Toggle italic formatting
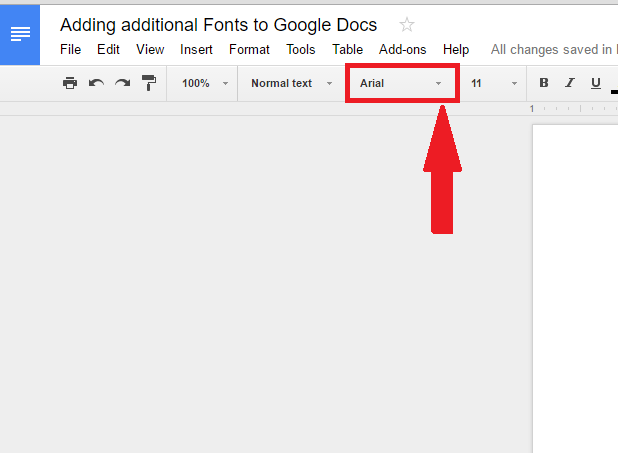Image resolution: width=618 pixels, height=453 pixels. [x=570, y=83]
